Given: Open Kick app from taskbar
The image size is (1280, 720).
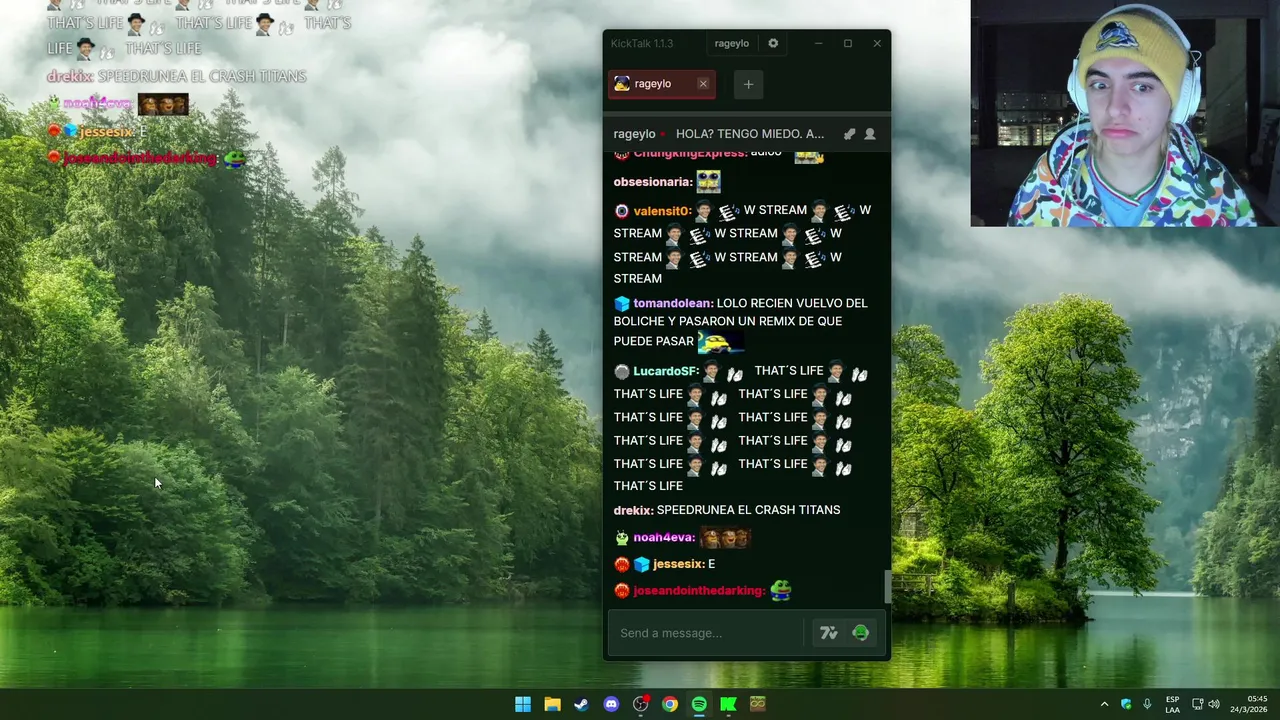Looking at the screenshot, I should tap(728, 704).
